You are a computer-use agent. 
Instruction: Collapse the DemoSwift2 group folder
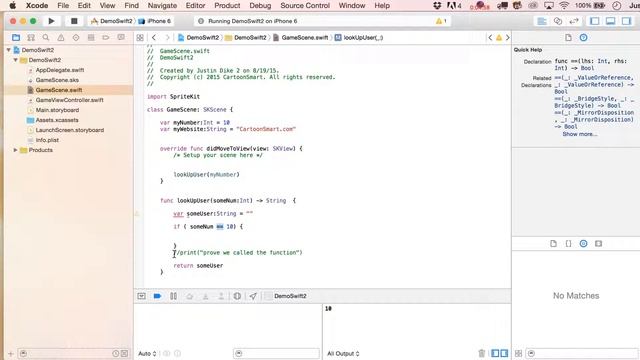coord(16,60)
